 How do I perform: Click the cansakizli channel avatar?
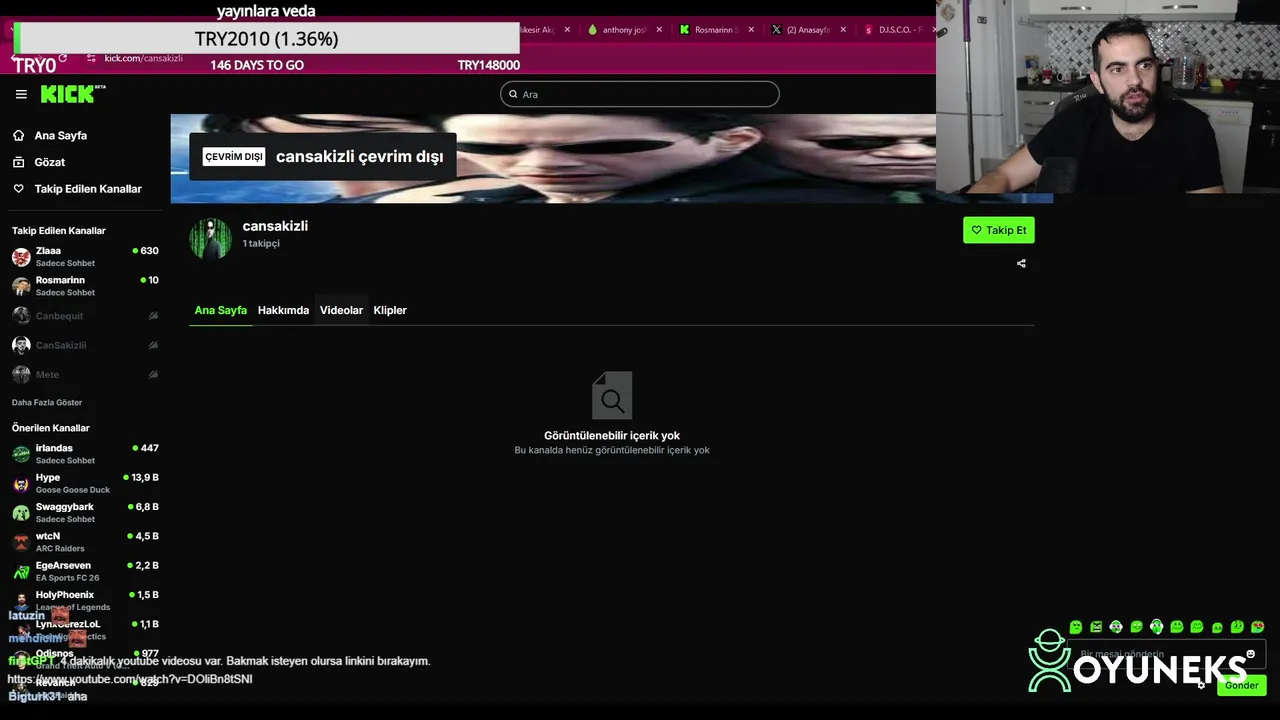click(210, 238)
